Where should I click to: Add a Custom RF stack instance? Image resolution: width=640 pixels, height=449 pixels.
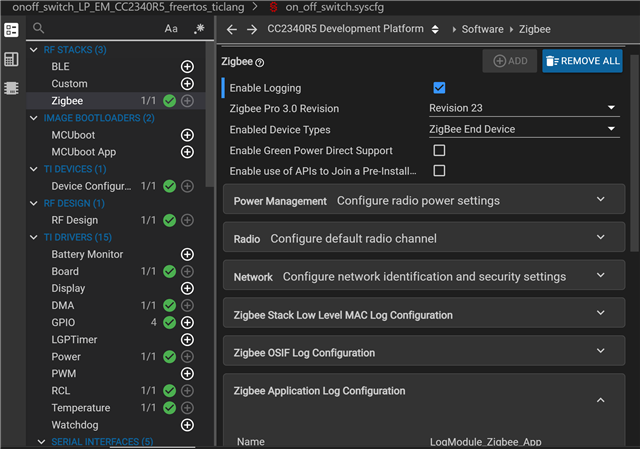(187, 84)
